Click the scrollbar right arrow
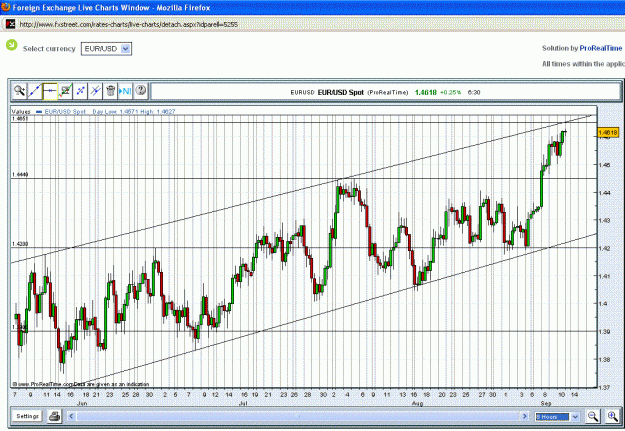This screenshot has height=431, width=625. 525,416
